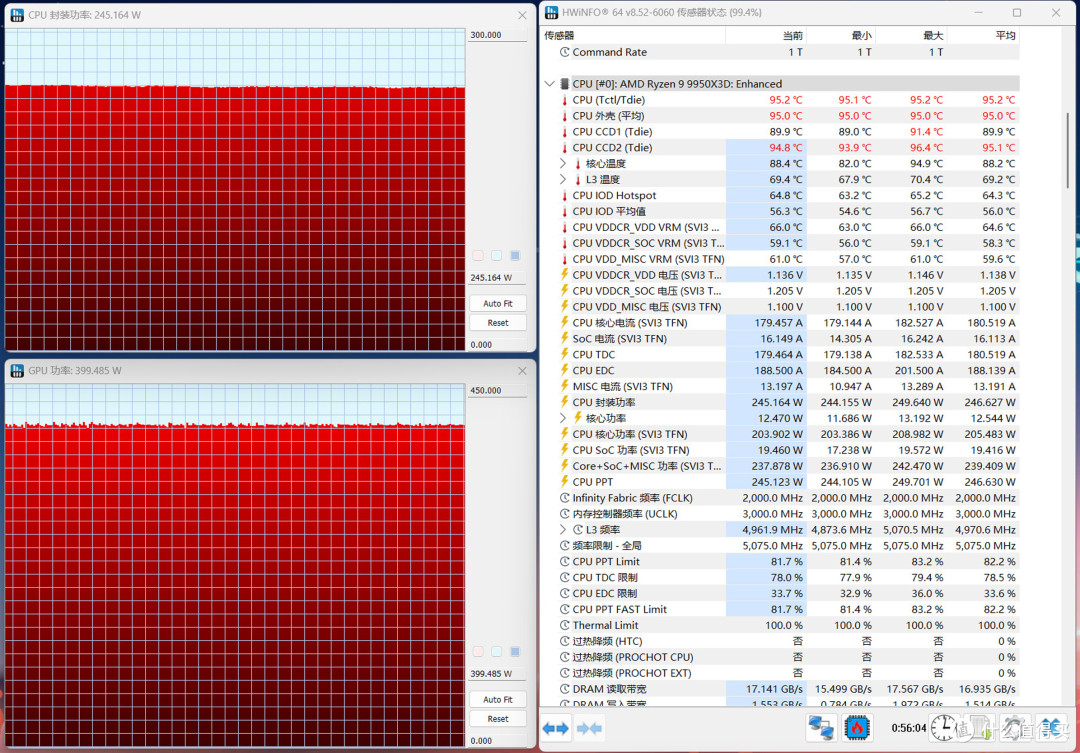Click the thermometer icon beside CPU (Tctl/Tdie)
The image size is (1080, 753).
tap(565, 100)
